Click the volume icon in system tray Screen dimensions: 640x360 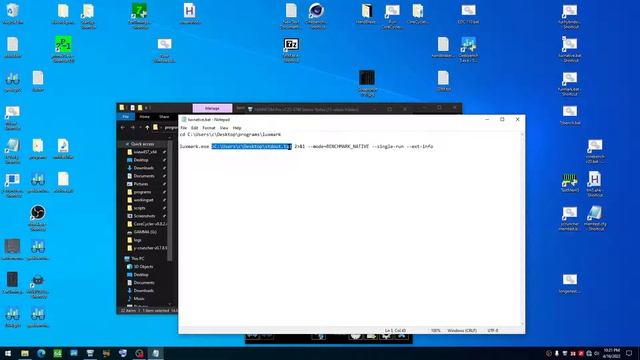[596, 353]
